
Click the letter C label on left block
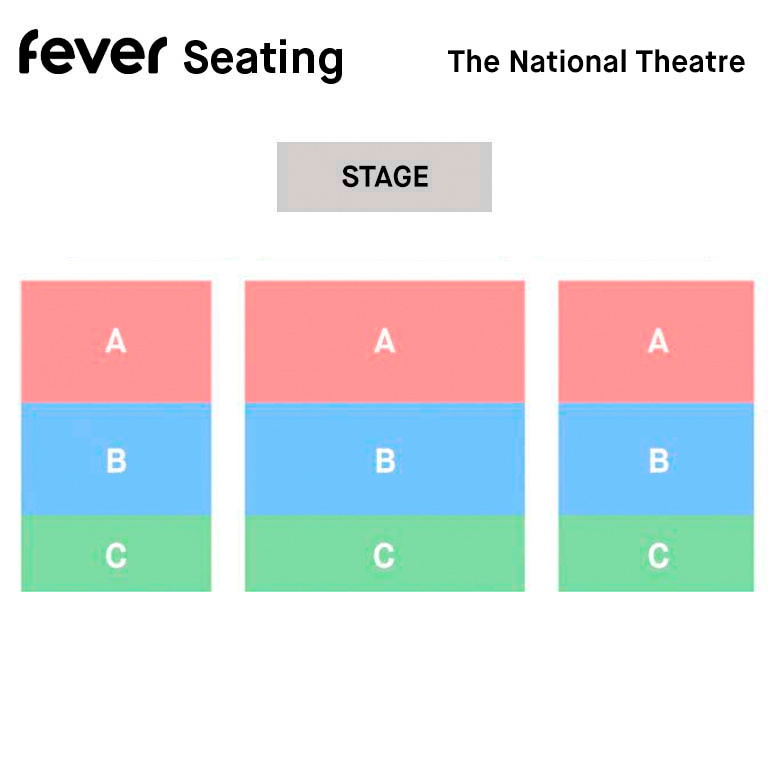click(116, 555)
